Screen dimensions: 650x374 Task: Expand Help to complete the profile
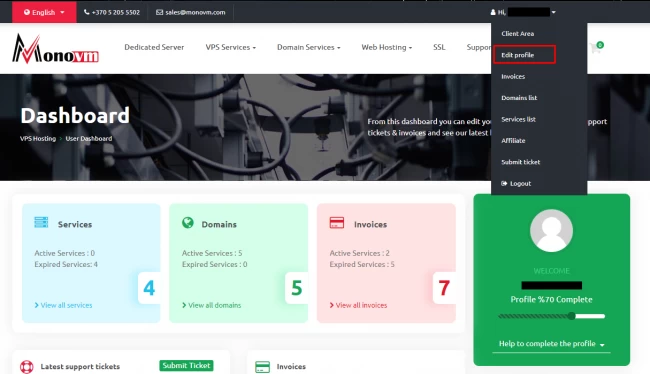pos(551,344)
